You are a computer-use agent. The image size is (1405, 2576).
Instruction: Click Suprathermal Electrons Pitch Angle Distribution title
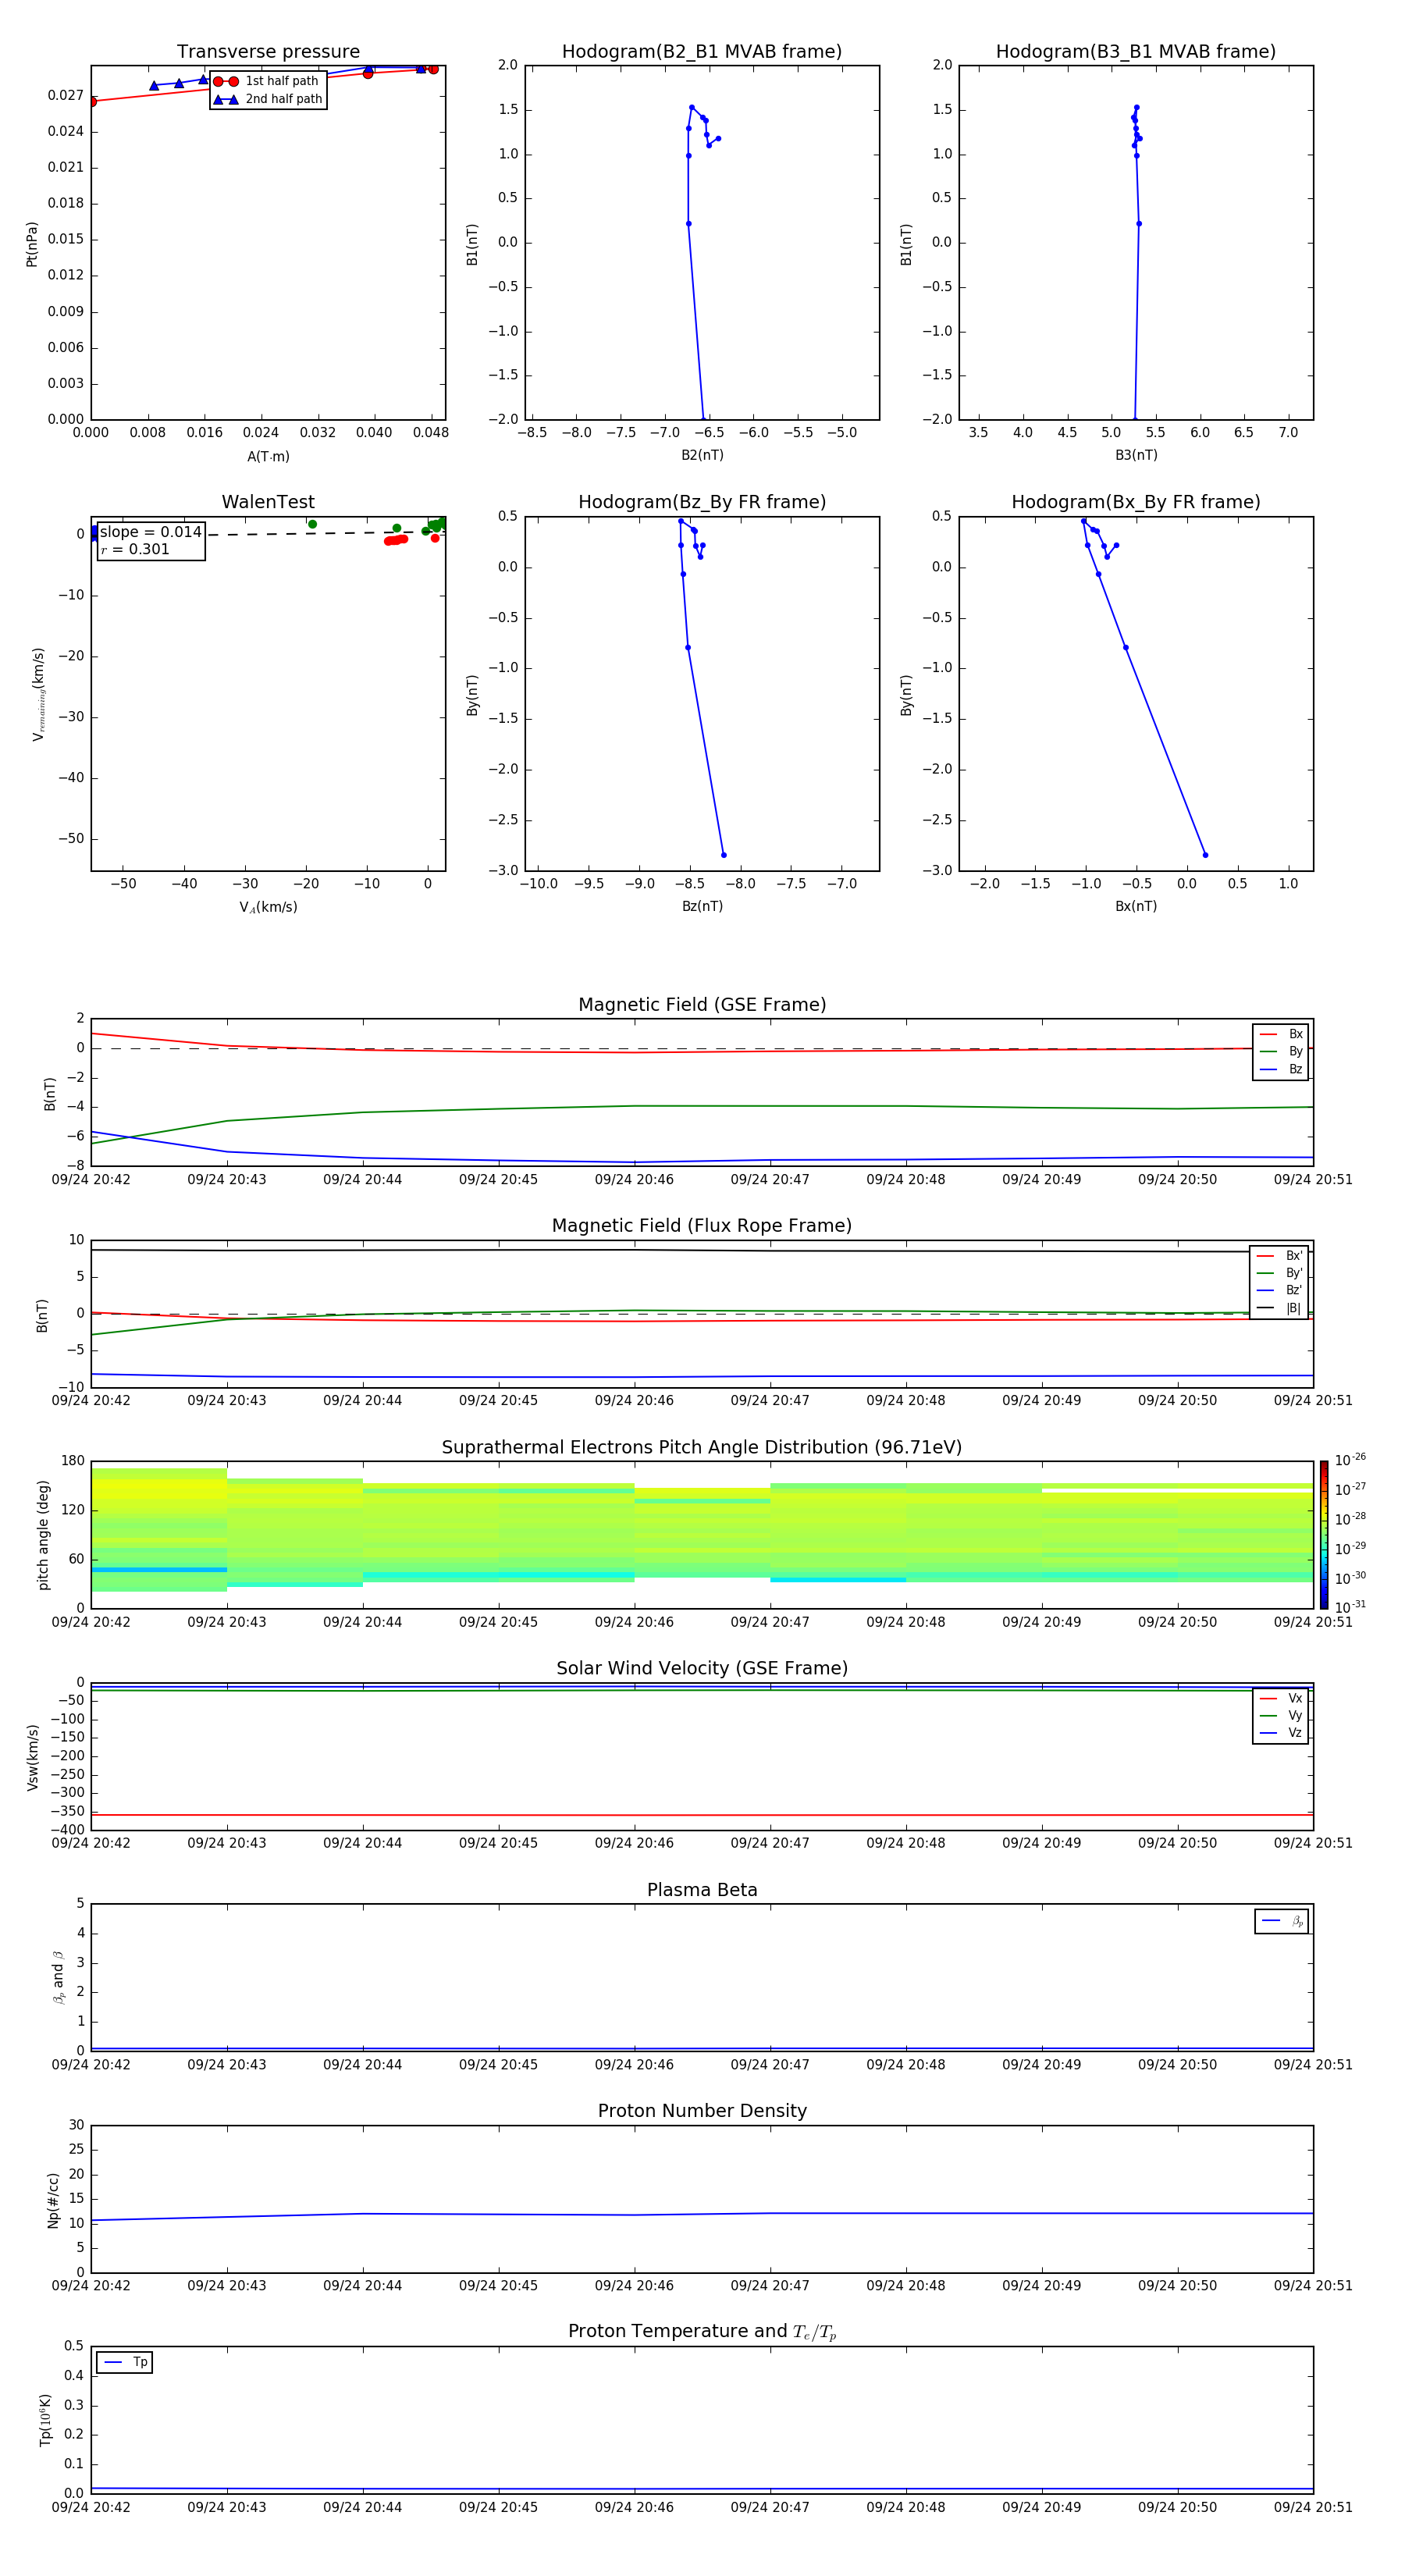702,1448
